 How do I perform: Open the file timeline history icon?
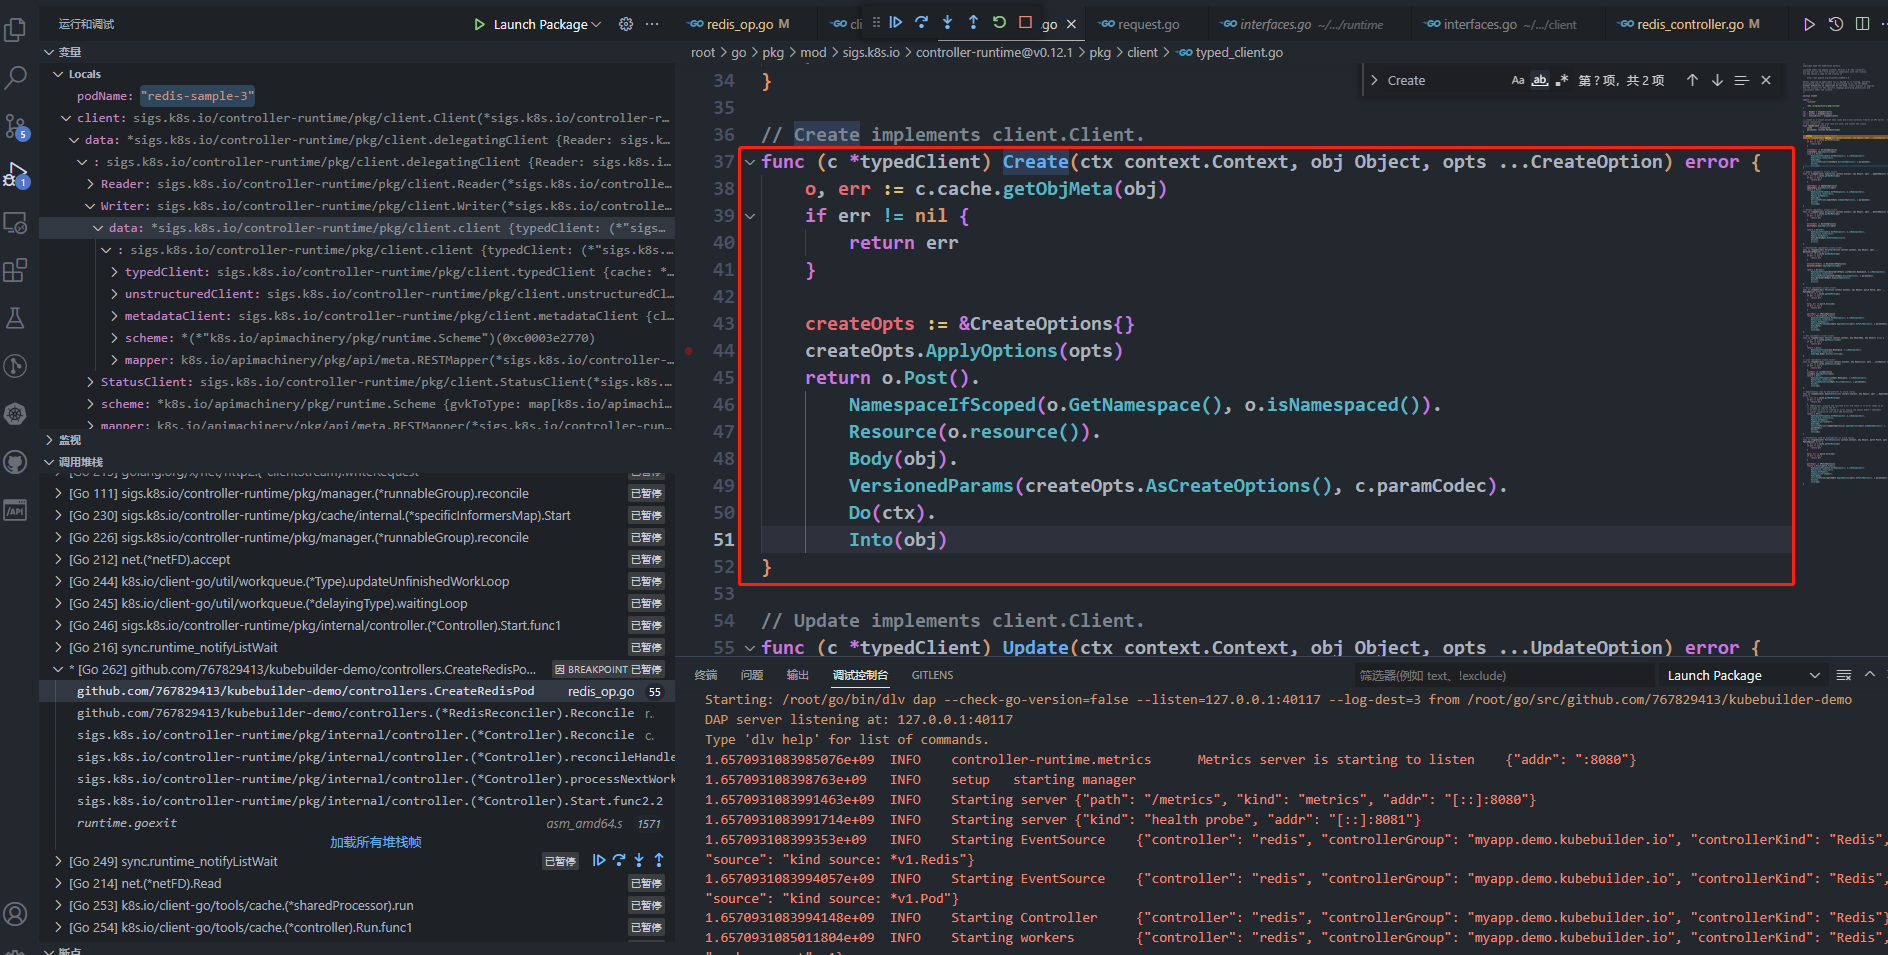[x=1836, y=24]
